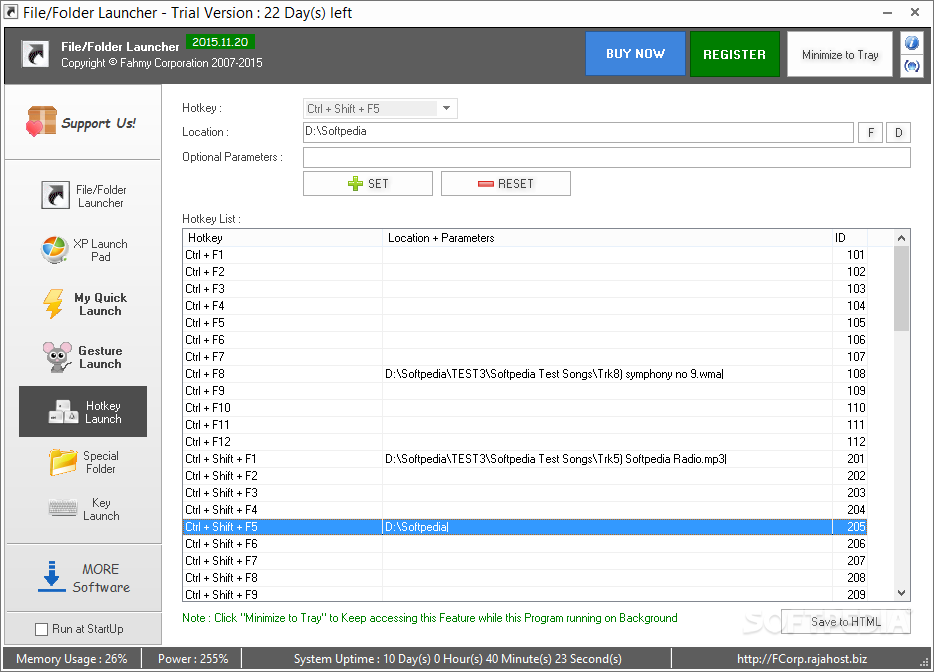Screen dimensions: 934x672
Task: Click the File/Folder Launcher logo in header
Action: [36, 54]
